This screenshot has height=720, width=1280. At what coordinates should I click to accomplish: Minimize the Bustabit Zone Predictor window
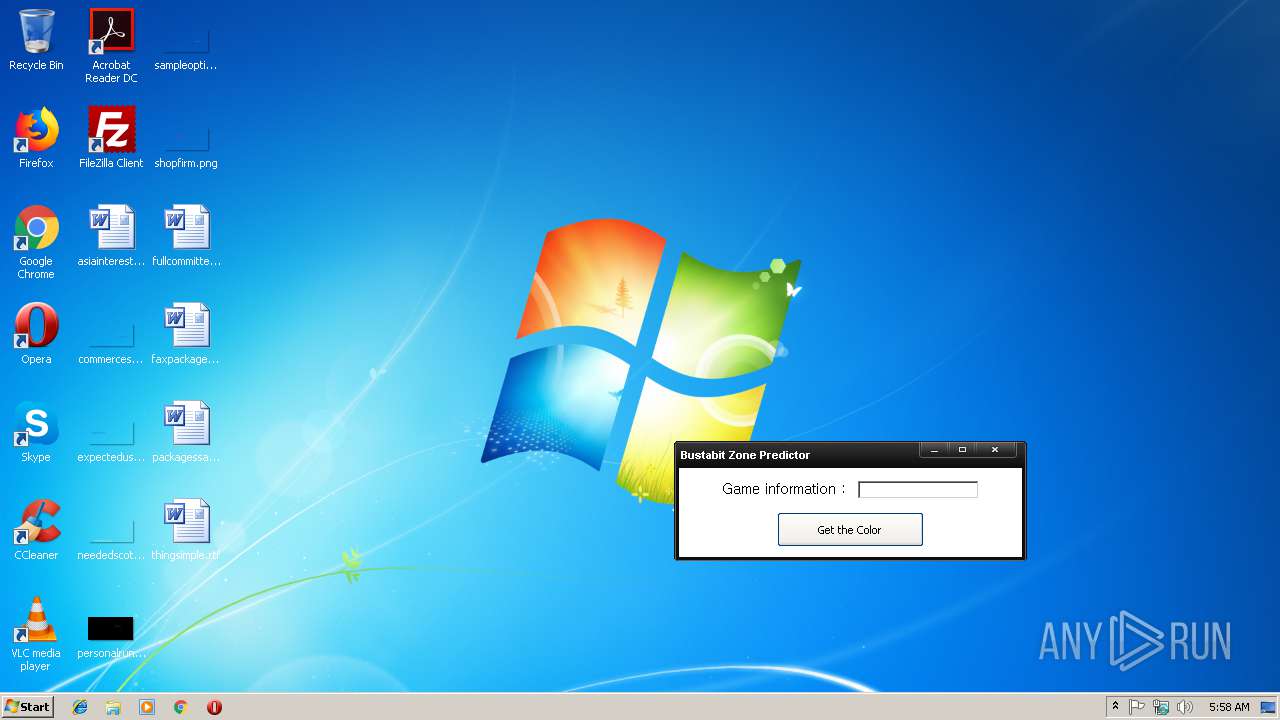tap(934, 450)
